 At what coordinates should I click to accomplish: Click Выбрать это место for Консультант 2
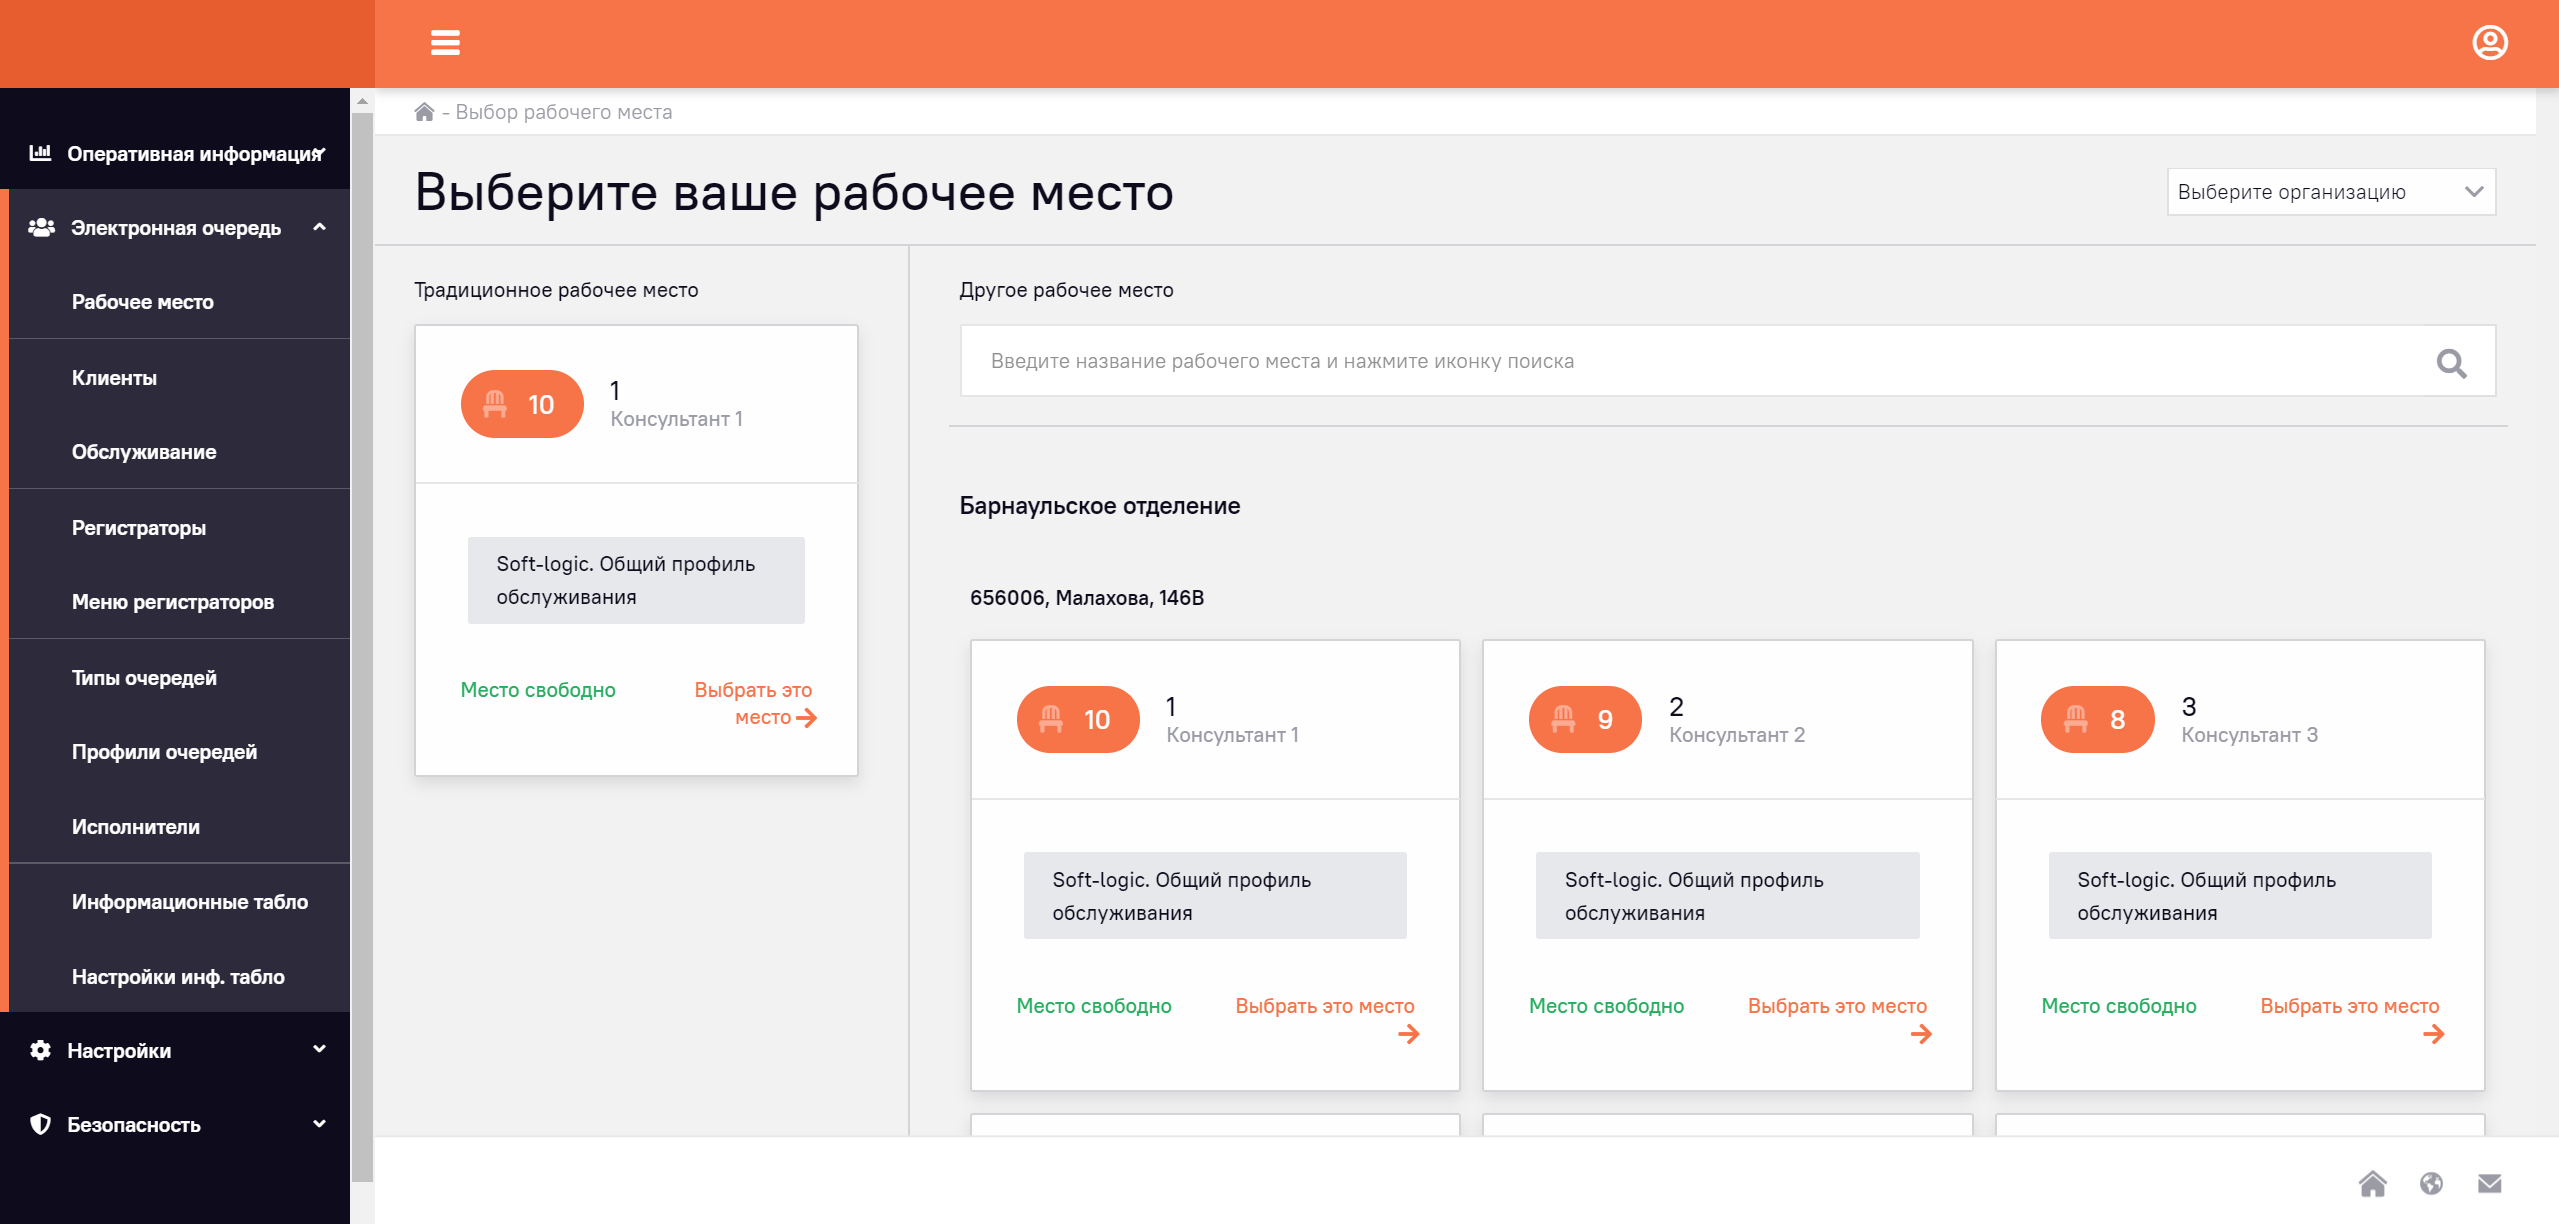(1837, 1007)
